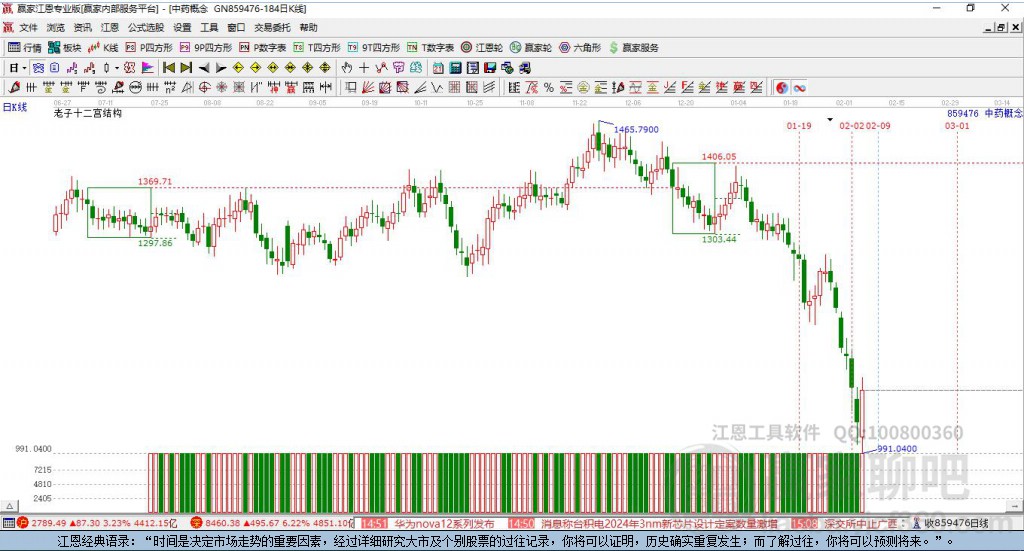Expand the 日 period dropdown arrow
The height and width of the screenshot is (551, 1024).
click(26, 68)
